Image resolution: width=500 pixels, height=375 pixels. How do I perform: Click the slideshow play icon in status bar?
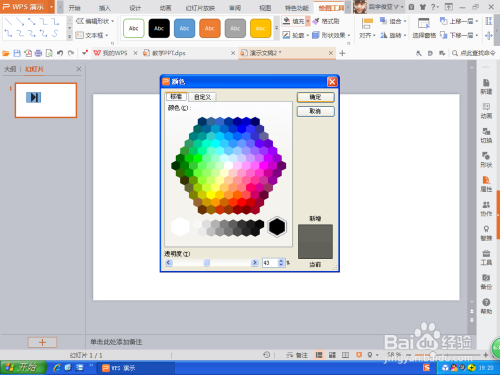coord(359,355)
